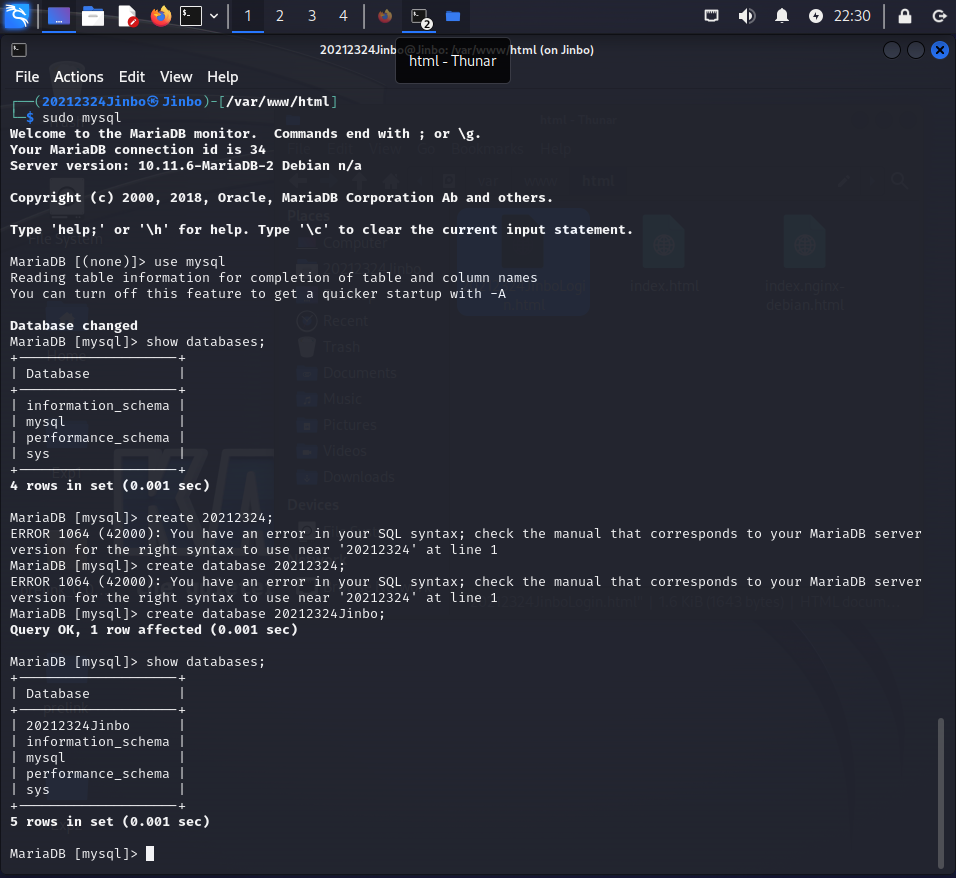Minimize the terminal window
The width and height of the screenshot is (956, 878).
coord(892,50)
